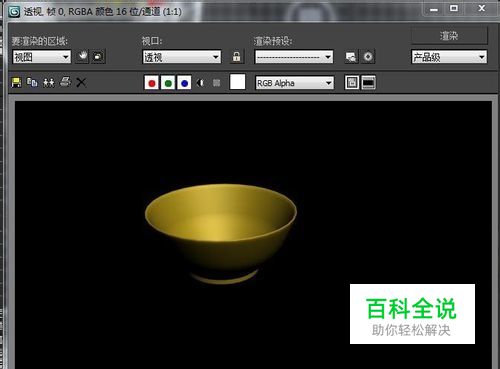This screenshot has width=500, height=369.
Task: Copy the rendered image to clipboard
Action: (32, 82)
